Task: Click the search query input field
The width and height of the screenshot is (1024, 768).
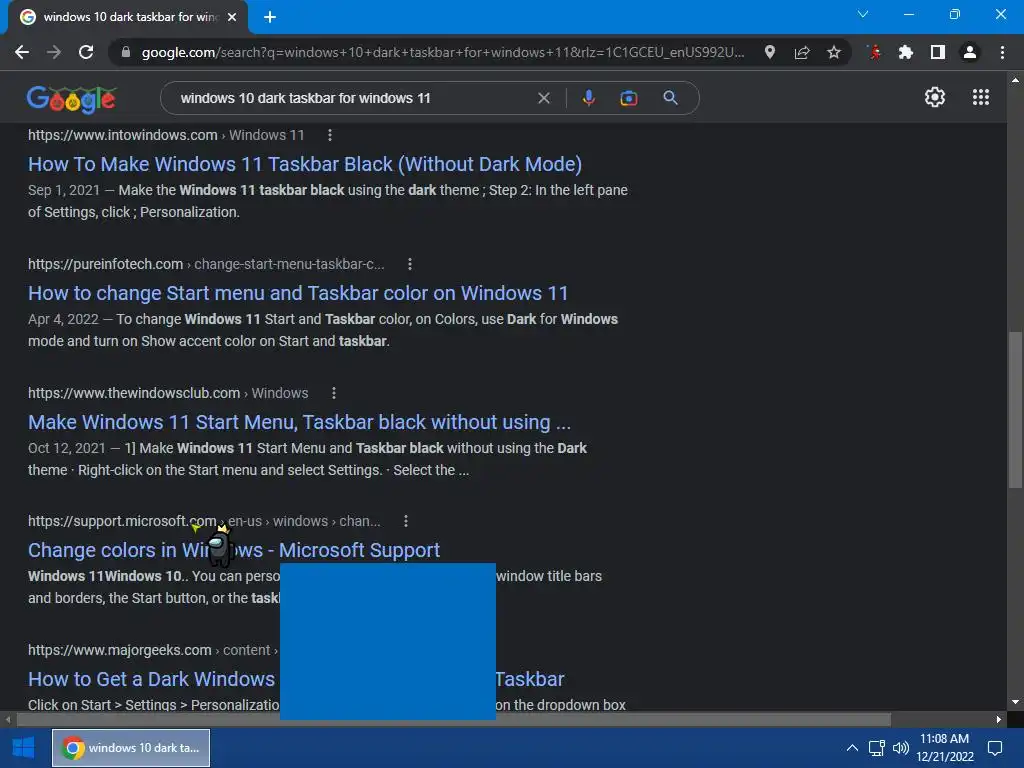Action: tap(353, 98)
